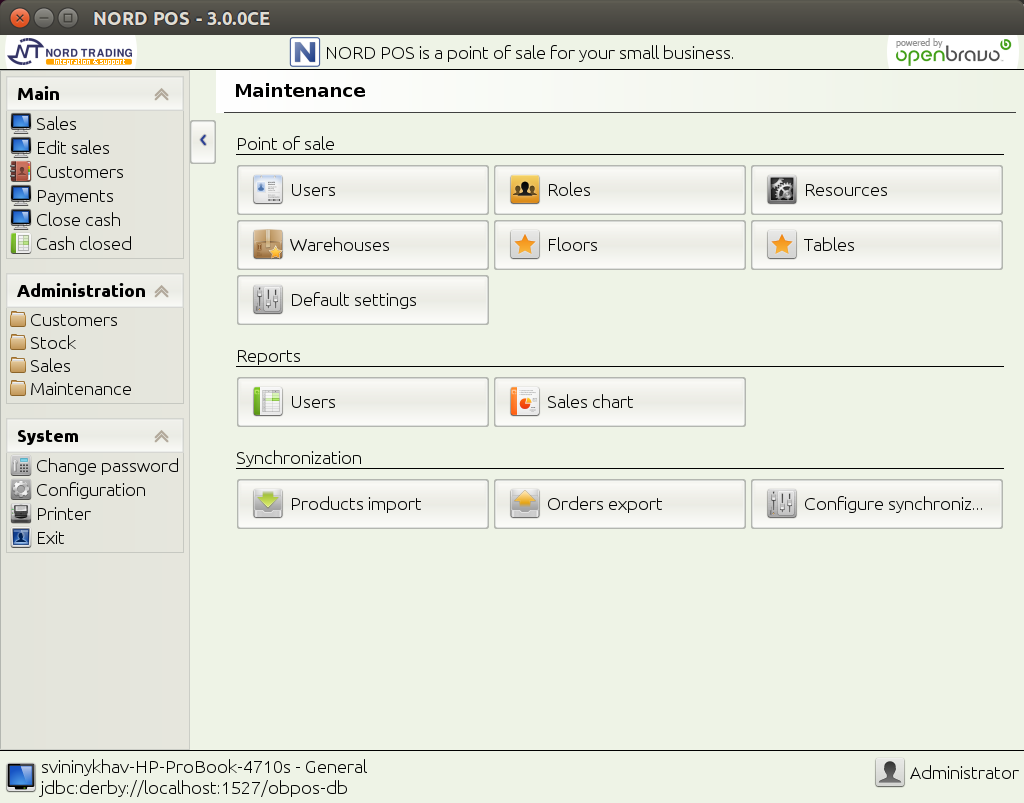Open the Change password icon under System
The image size is (1024, 803).
pos(21,465)
